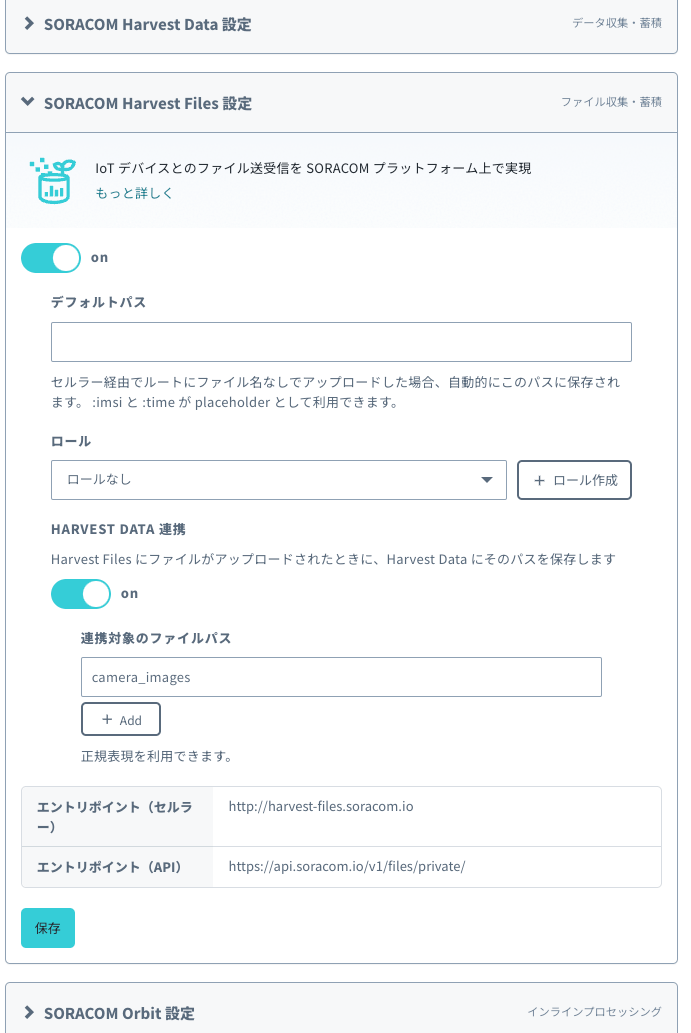Open the もっと詳しく link
The width and height of the screenshot is (691, 1033).
pos(134,193)
